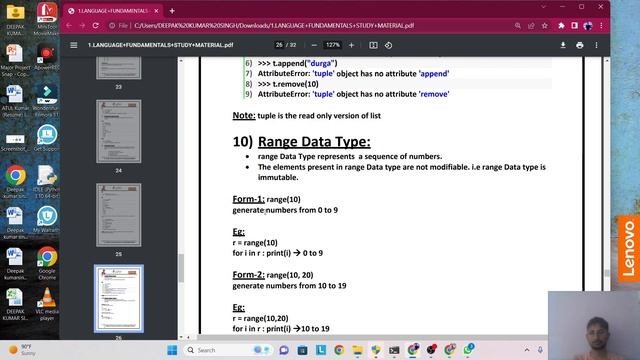The width and height of the screenshot is (640, 360).
Task: Click the text 'generate numbers from 0 to 9'
Action: [x=285, y=210]
